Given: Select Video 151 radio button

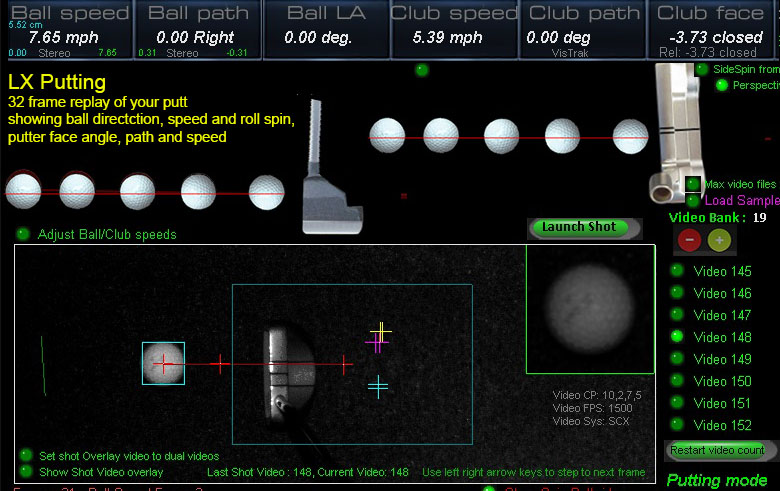Looking at the screenshot, I should pyautogui.click(x=677, y=402).
